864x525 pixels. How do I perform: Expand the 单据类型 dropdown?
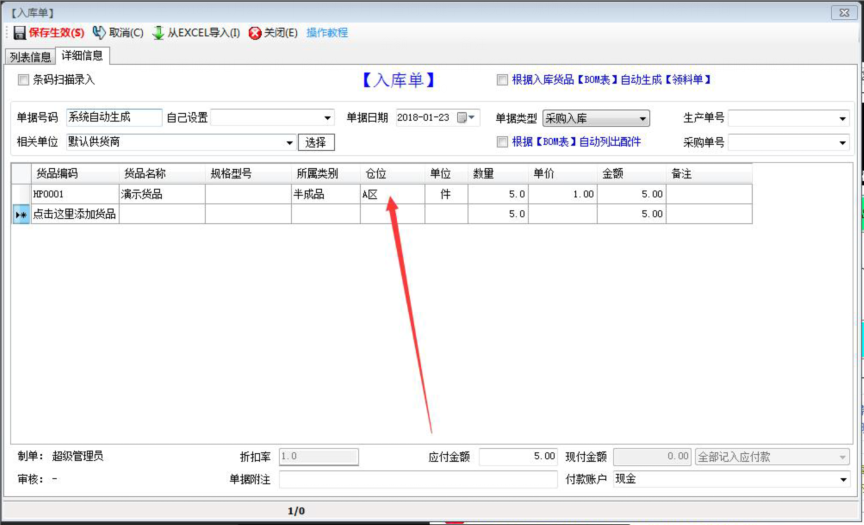[x=642, y=118]
